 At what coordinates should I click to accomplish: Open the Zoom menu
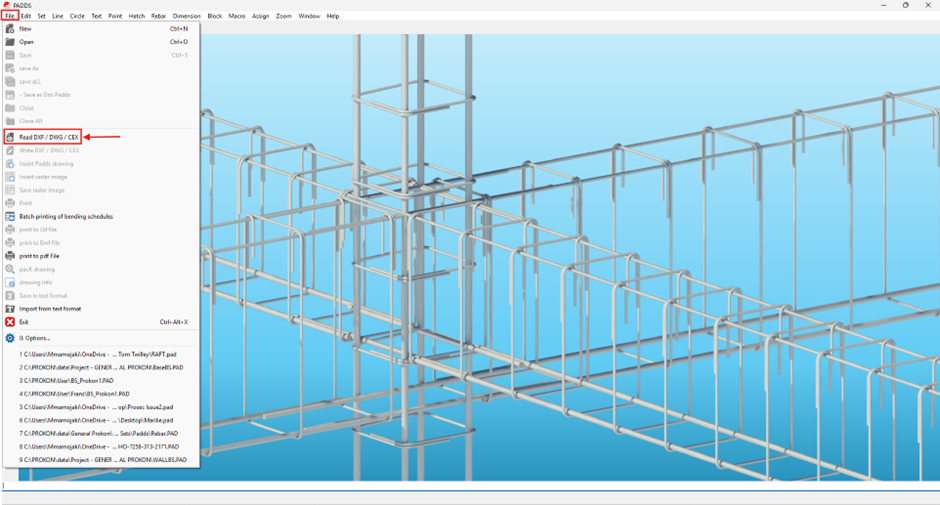284,16
